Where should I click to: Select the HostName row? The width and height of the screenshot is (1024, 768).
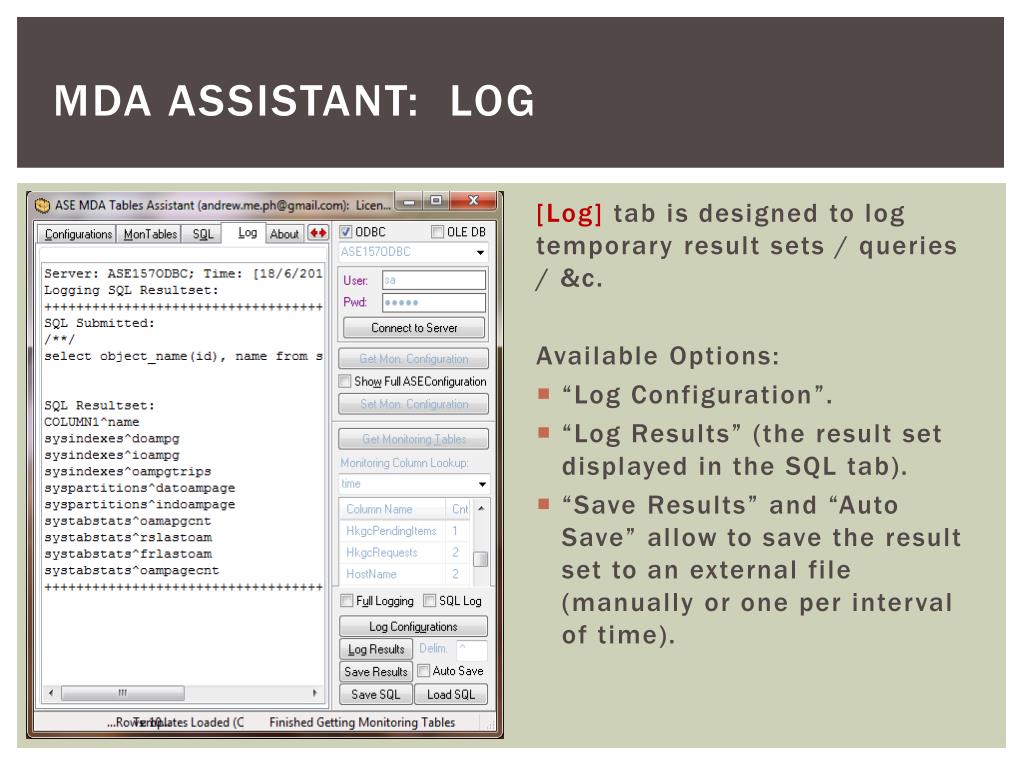(406, 574)
